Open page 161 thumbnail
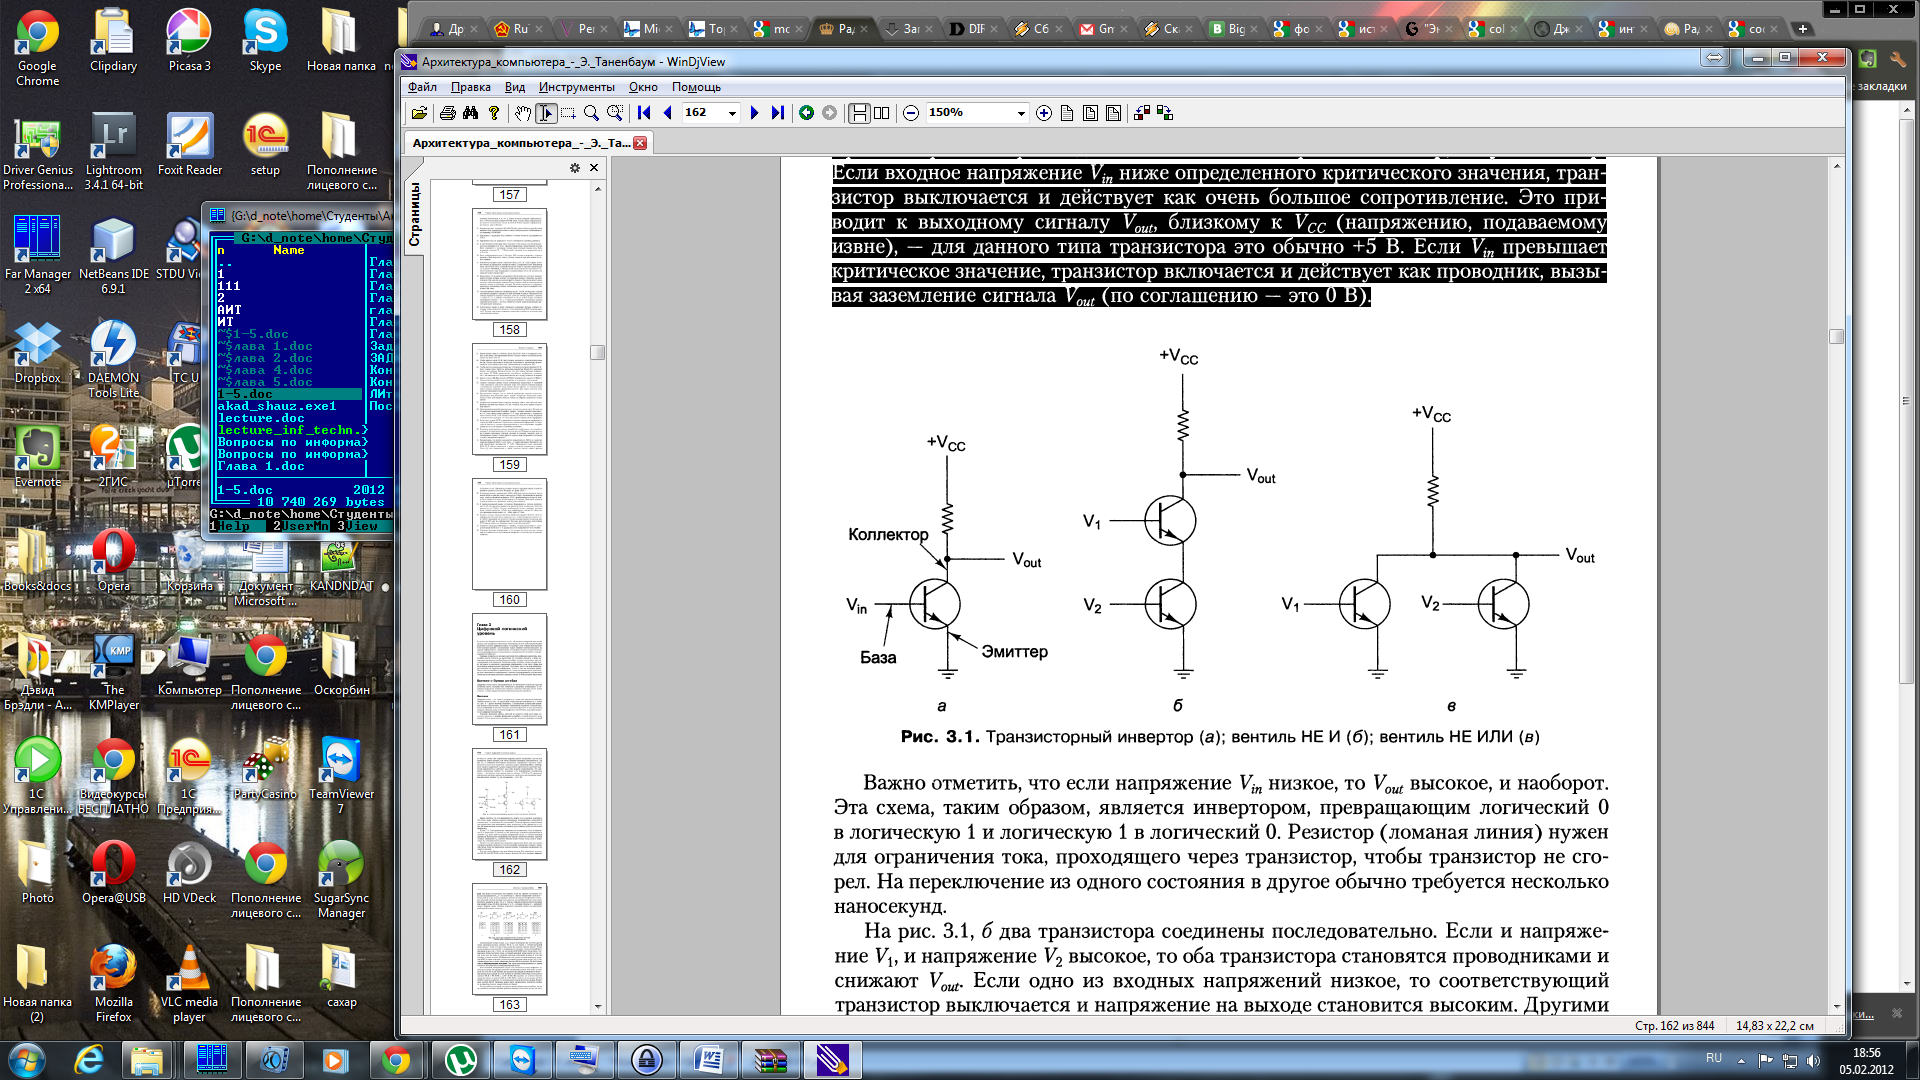The height and width of the screenshot is (1080, 1920). click(x=510, y=670)
